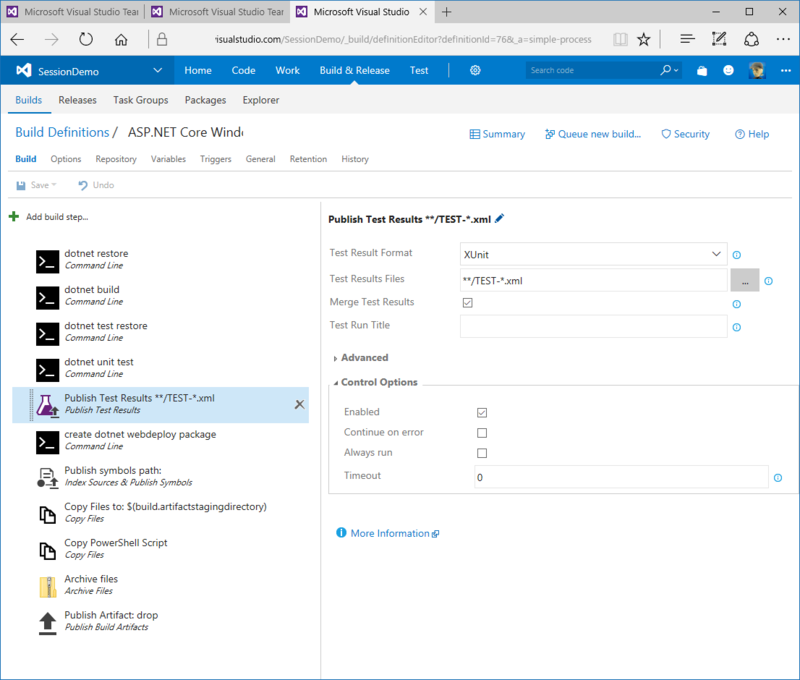Click info icon beside Test Results Files
Image resolution: width=800 pixels, height=680 pixels.
coord(768,281)
